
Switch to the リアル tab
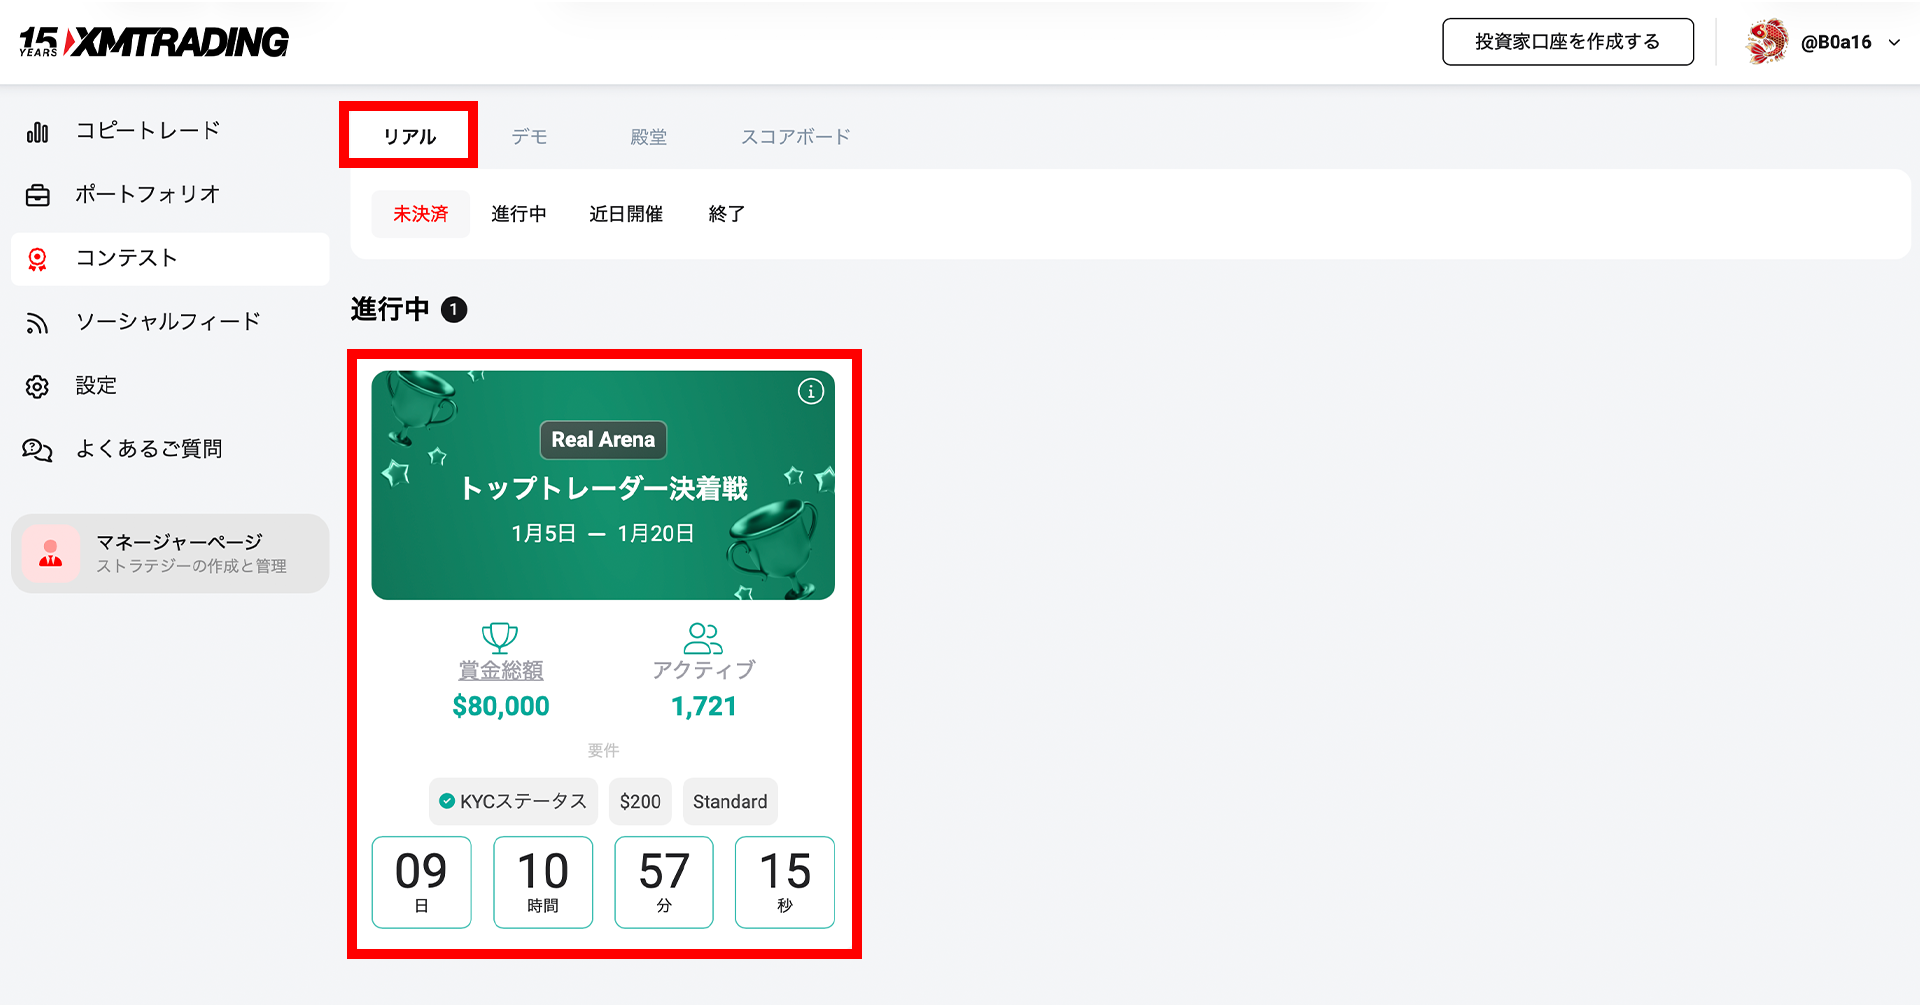click(409, 136)
